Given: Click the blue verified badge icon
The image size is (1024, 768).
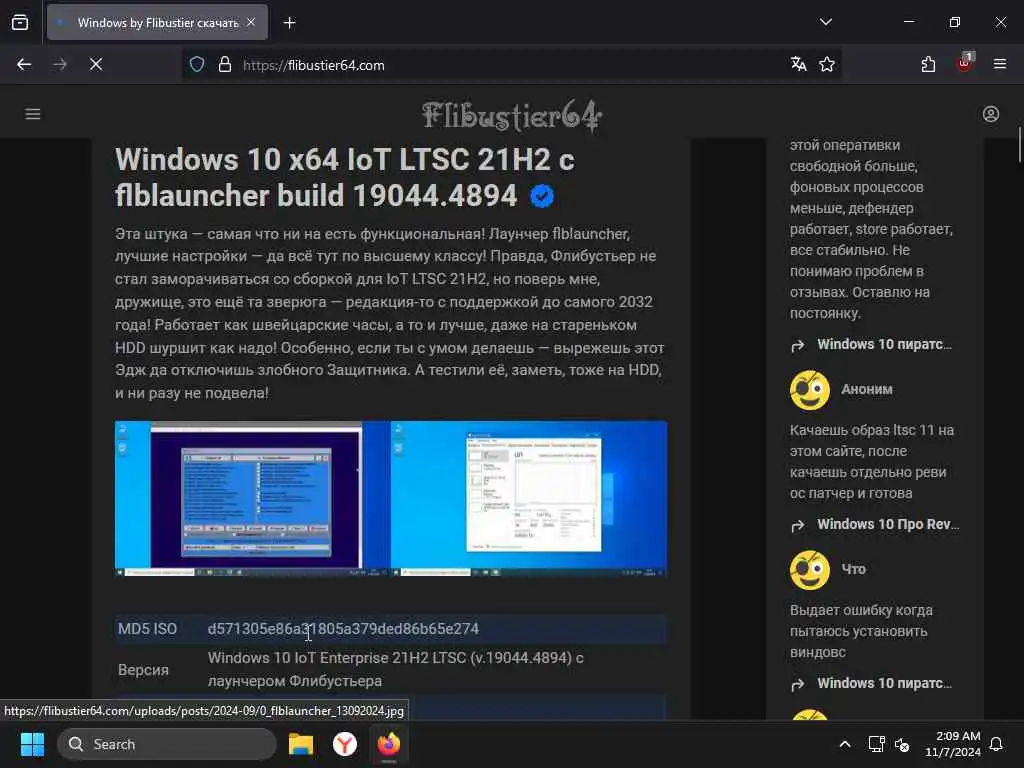Looking at the screenshot, I should coord(542,196).
